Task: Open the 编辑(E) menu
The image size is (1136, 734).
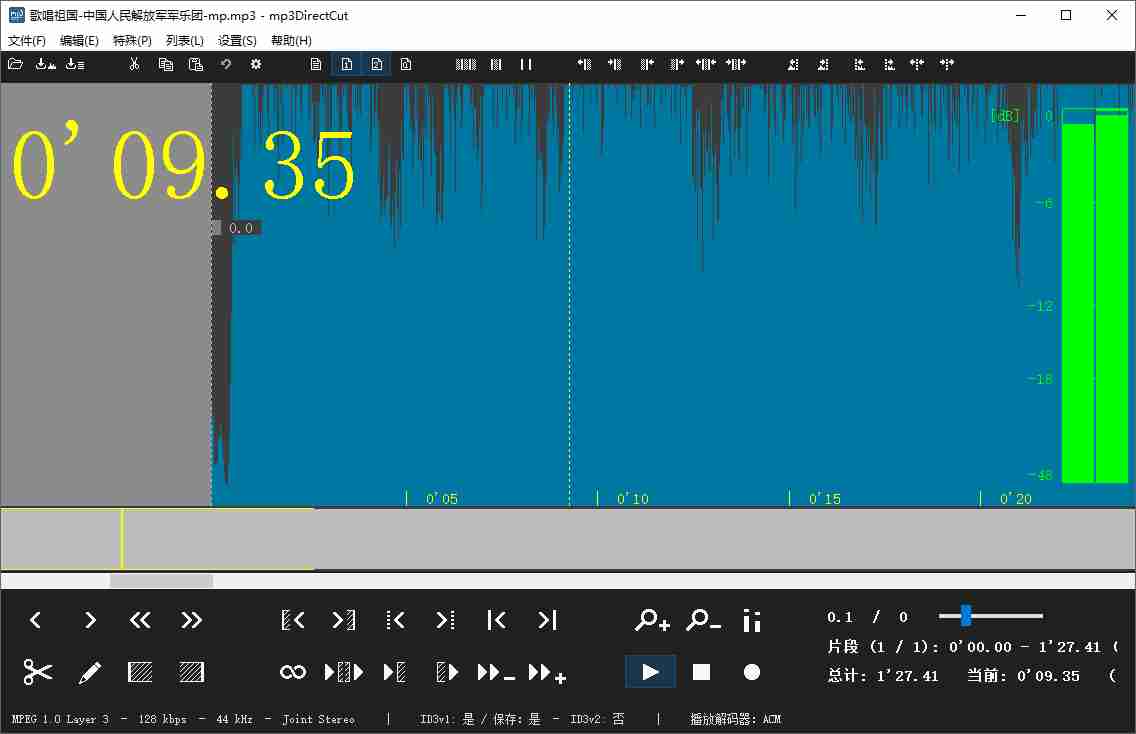Action: [x=78, y=40]
